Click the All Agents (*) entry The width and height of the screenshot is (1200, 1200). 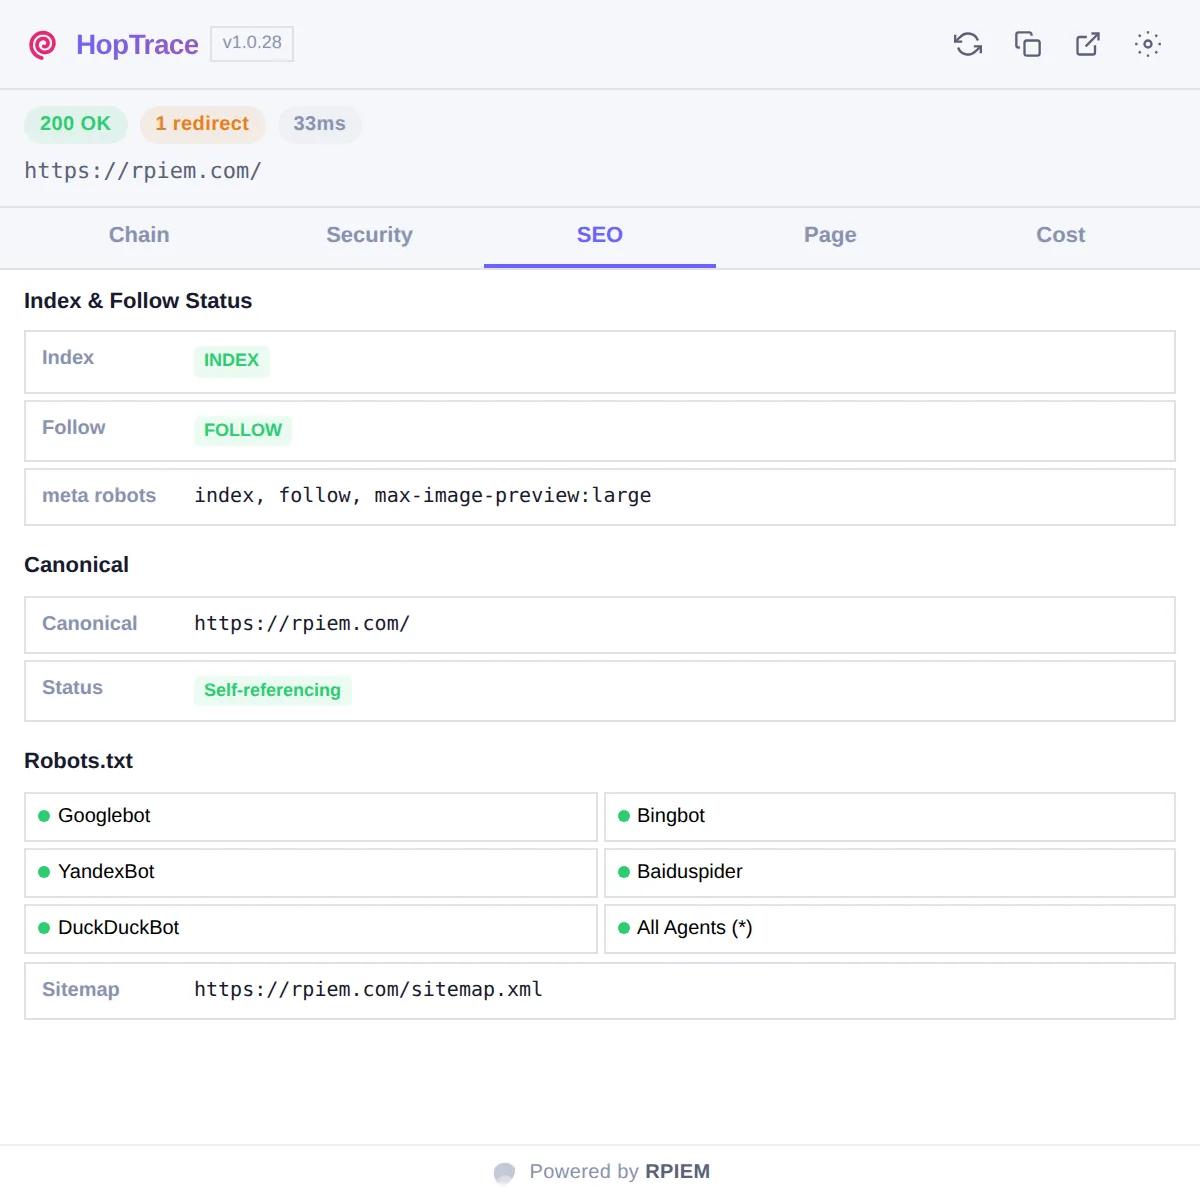(x=890, y=929)
